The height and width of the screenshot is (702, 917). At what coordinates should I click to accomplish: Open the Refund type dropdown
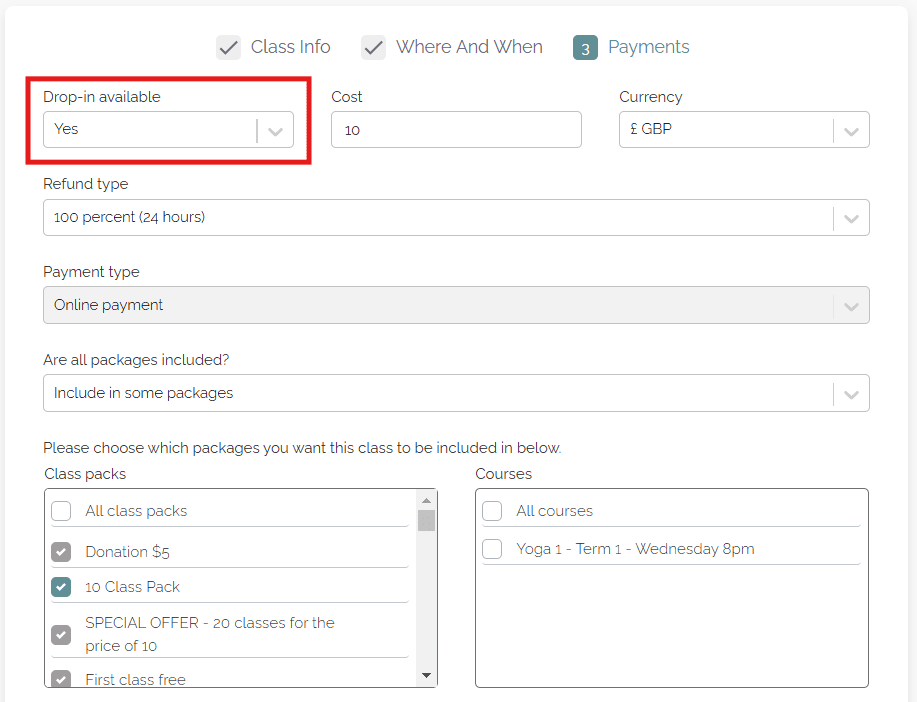pyautogui.click(x=456, y=217)
